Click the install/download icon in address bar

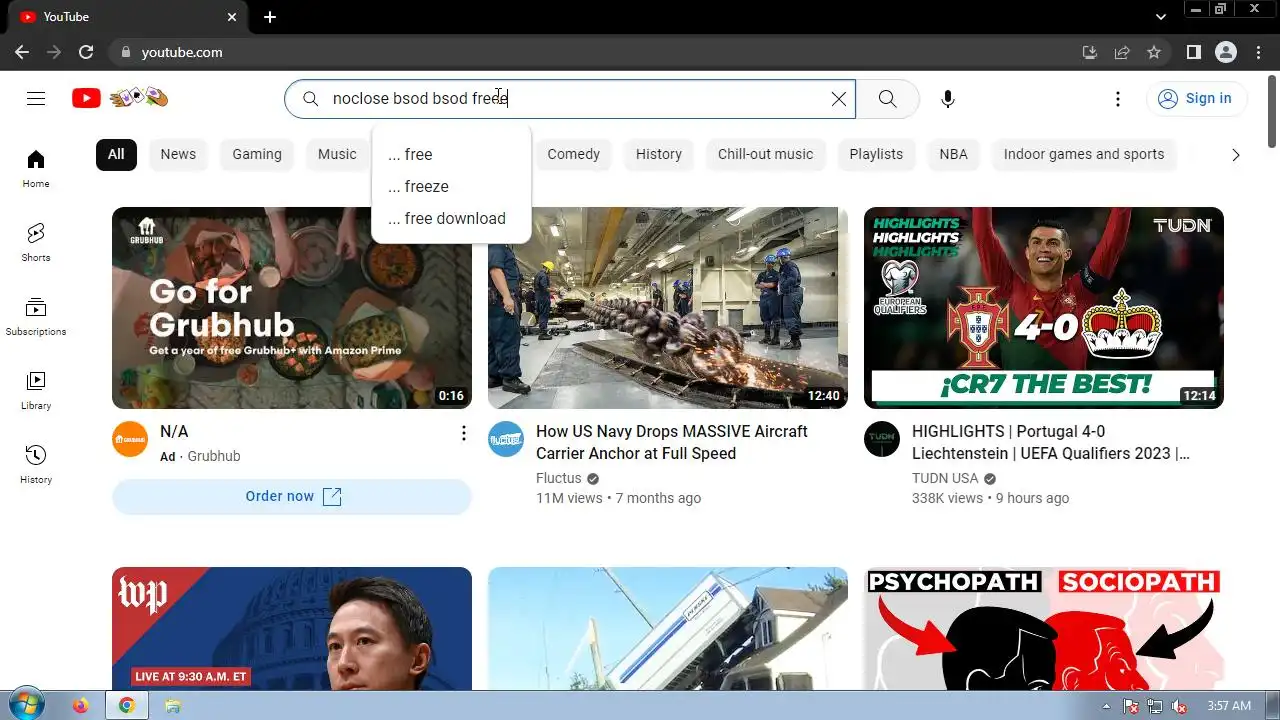[1090, 52]
